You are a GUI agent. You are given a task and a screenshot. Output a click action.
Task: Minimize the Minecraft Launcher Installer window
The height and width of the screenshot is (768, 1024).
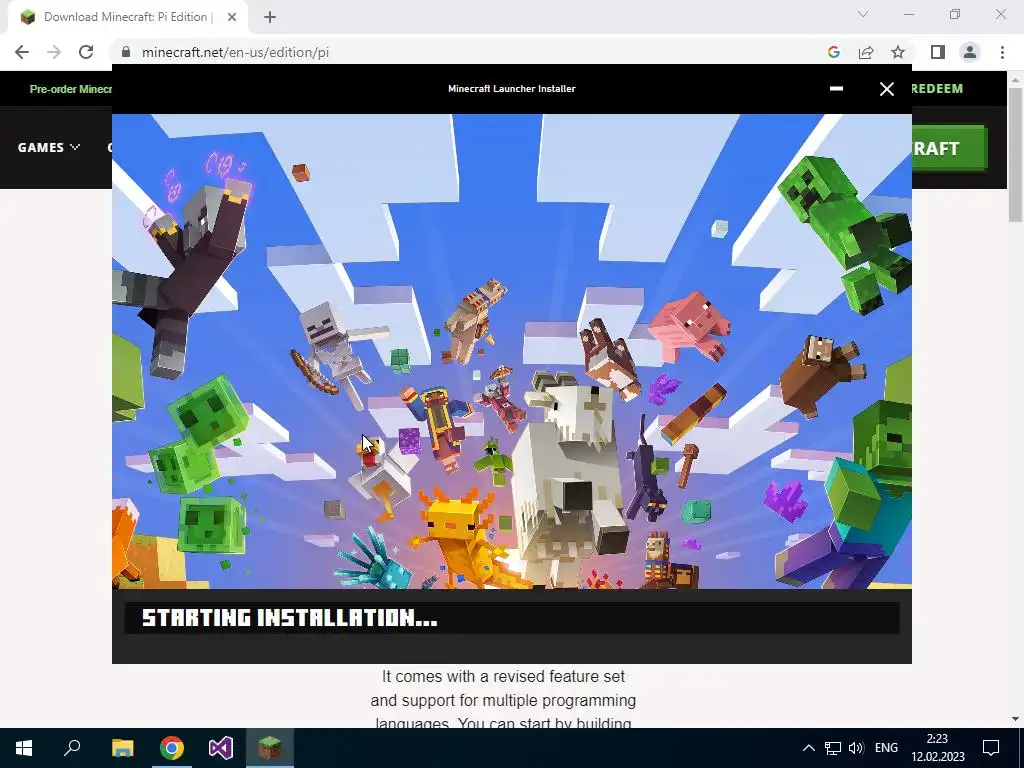point(836,88)
